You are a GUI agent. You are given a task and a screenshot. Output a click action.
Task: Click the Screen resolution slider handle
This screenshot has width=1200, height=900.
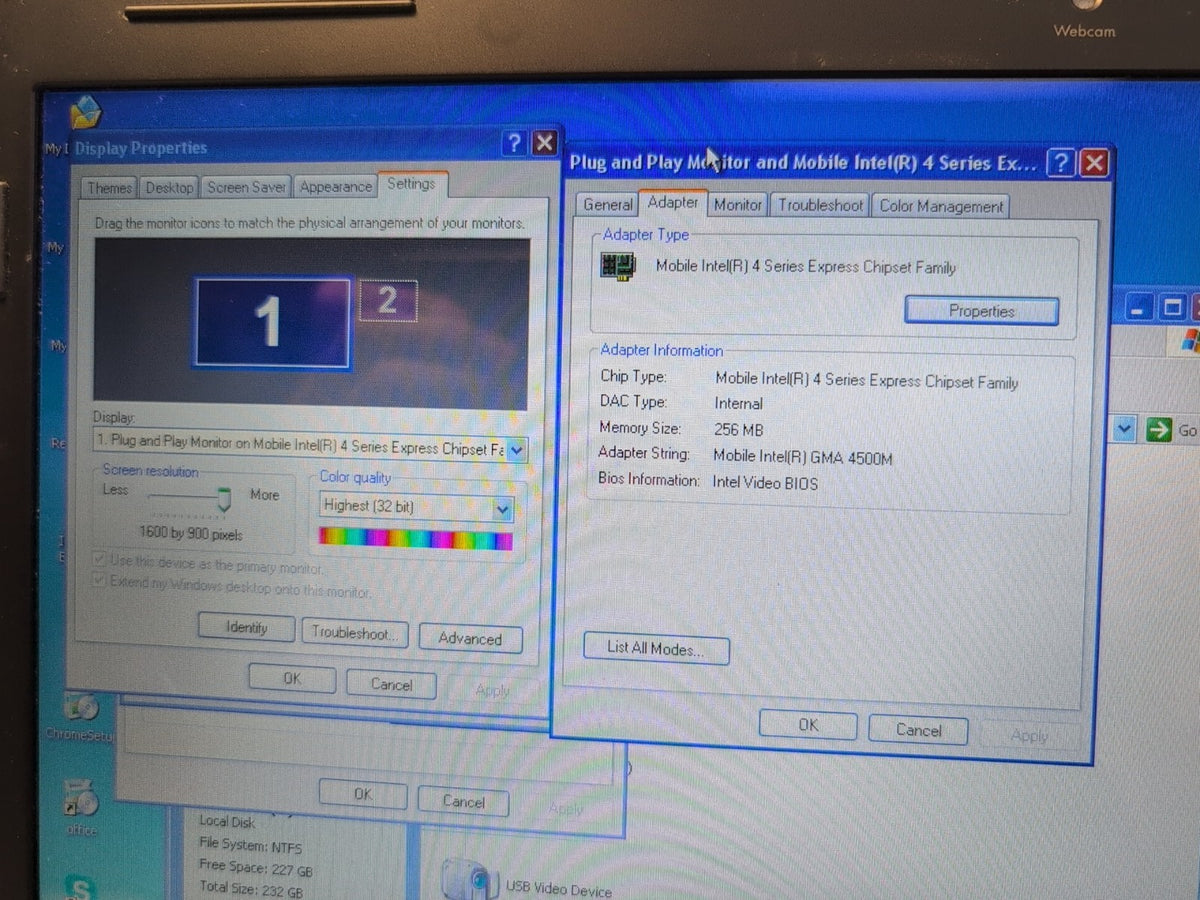point(224,498)
